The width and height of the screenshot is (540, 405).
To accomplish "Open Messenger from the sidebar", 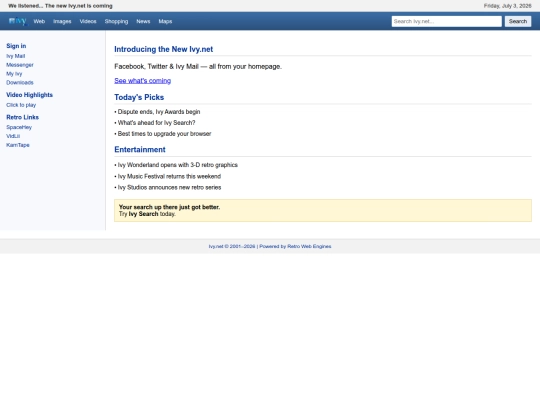I will pyautogui.click(x=20, y=65).
